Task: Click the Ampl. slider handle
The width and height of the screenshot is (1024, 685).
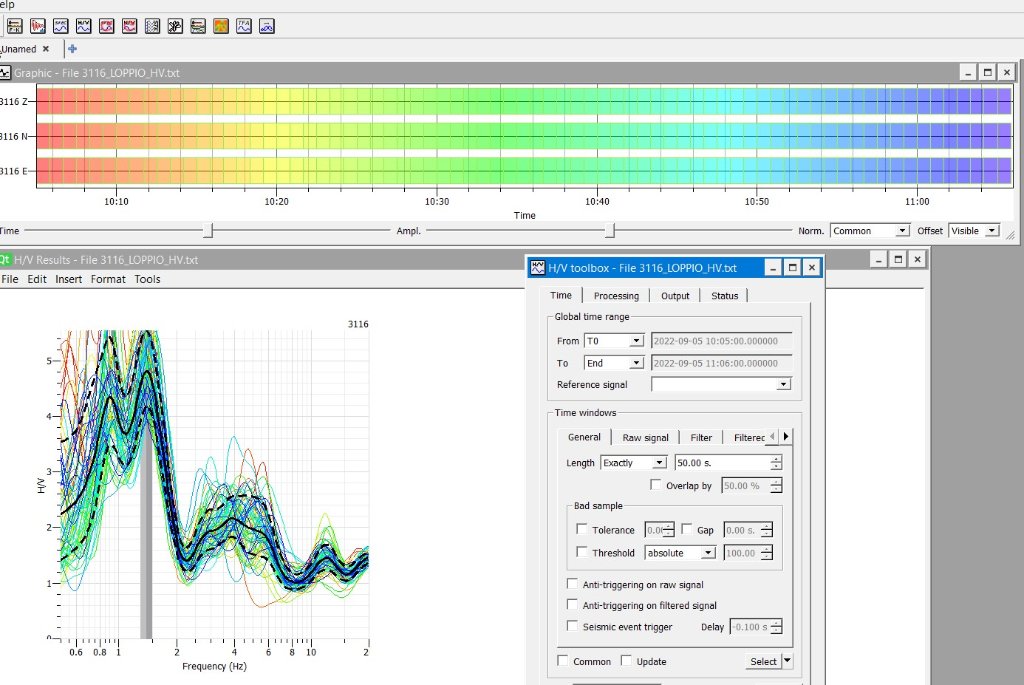Action: point(608,231)
